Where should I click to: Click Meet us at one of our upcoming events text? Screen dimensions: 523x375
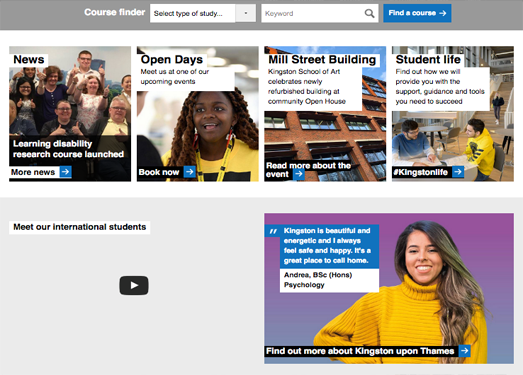[174, 76]
